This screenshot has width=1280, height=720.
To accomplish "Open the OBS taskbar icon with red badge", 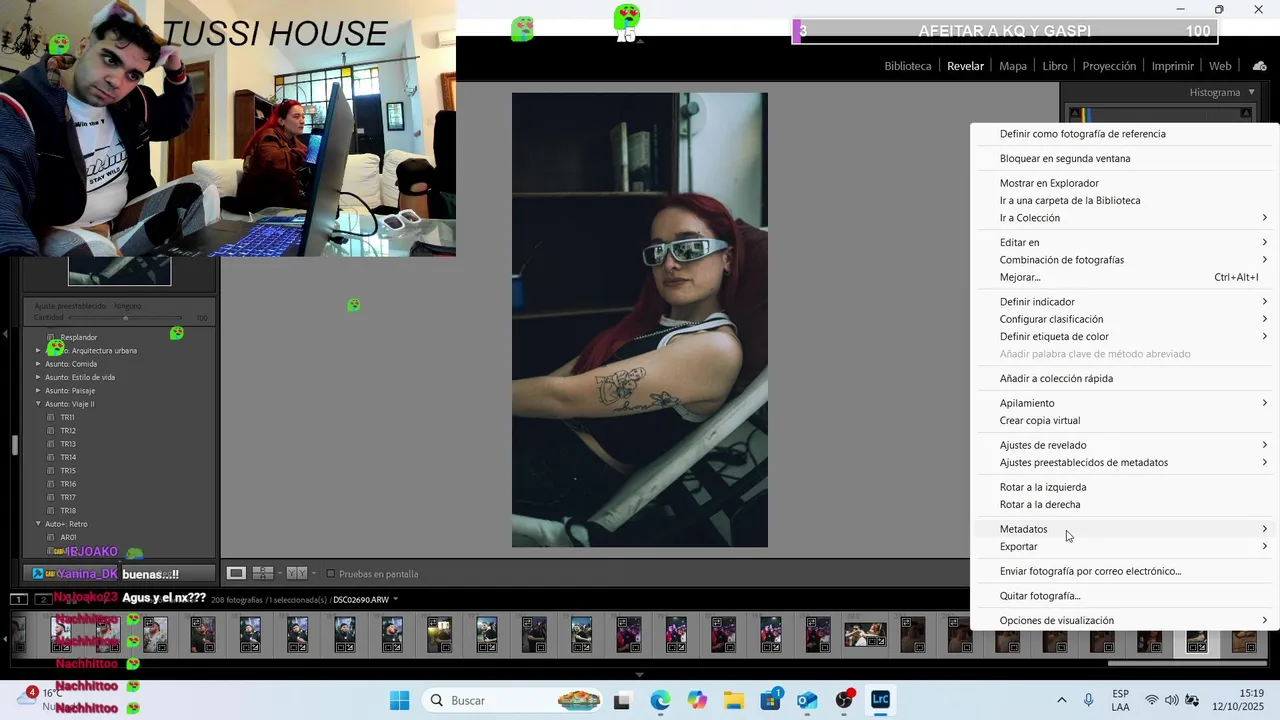I will point(845,700).
